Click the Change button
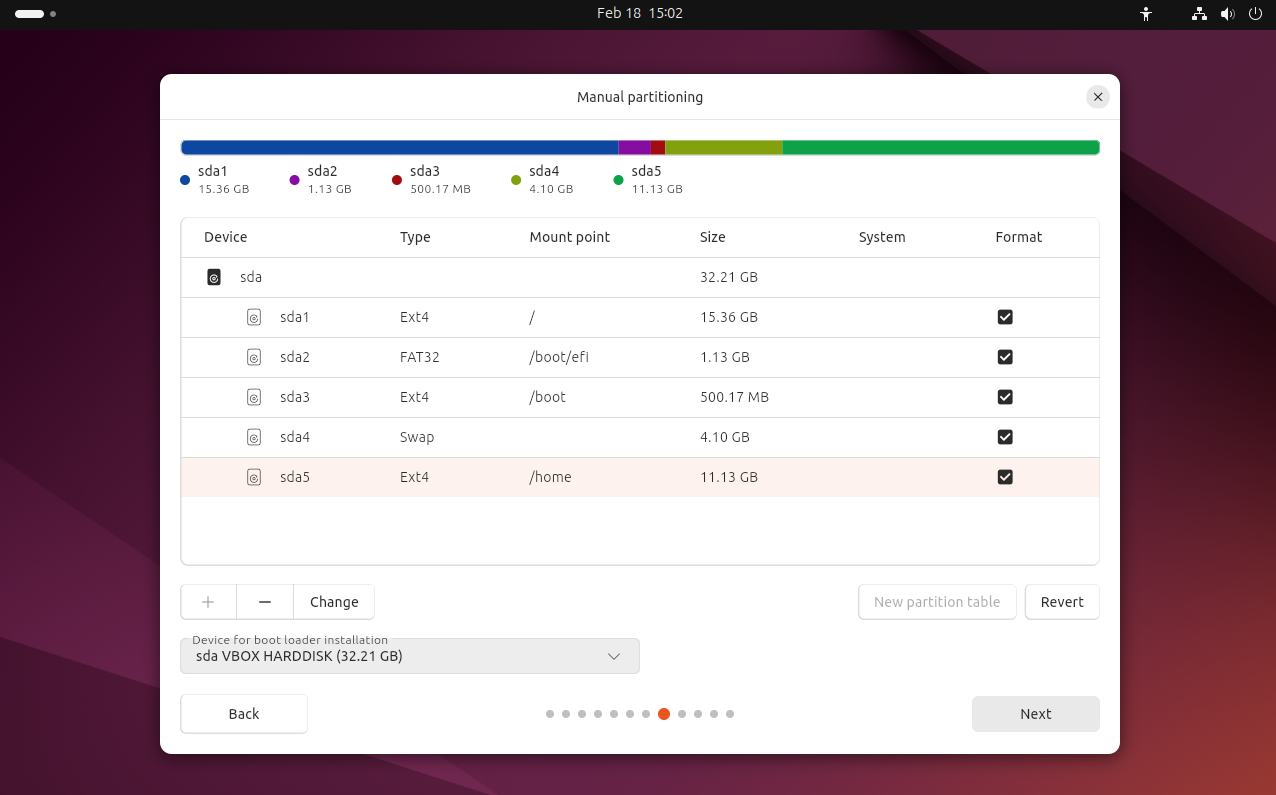This screenshot has width=1276, height=795. (x=334, y=602)
